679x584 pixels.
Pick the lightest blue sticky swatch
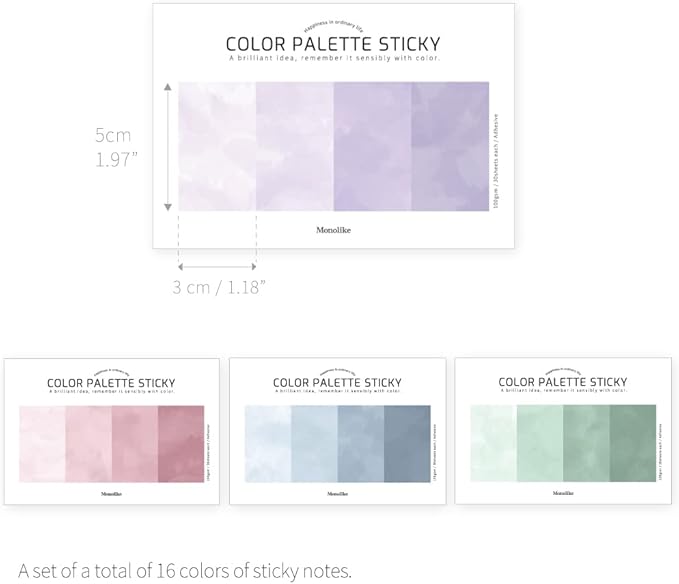click(267, 444)
